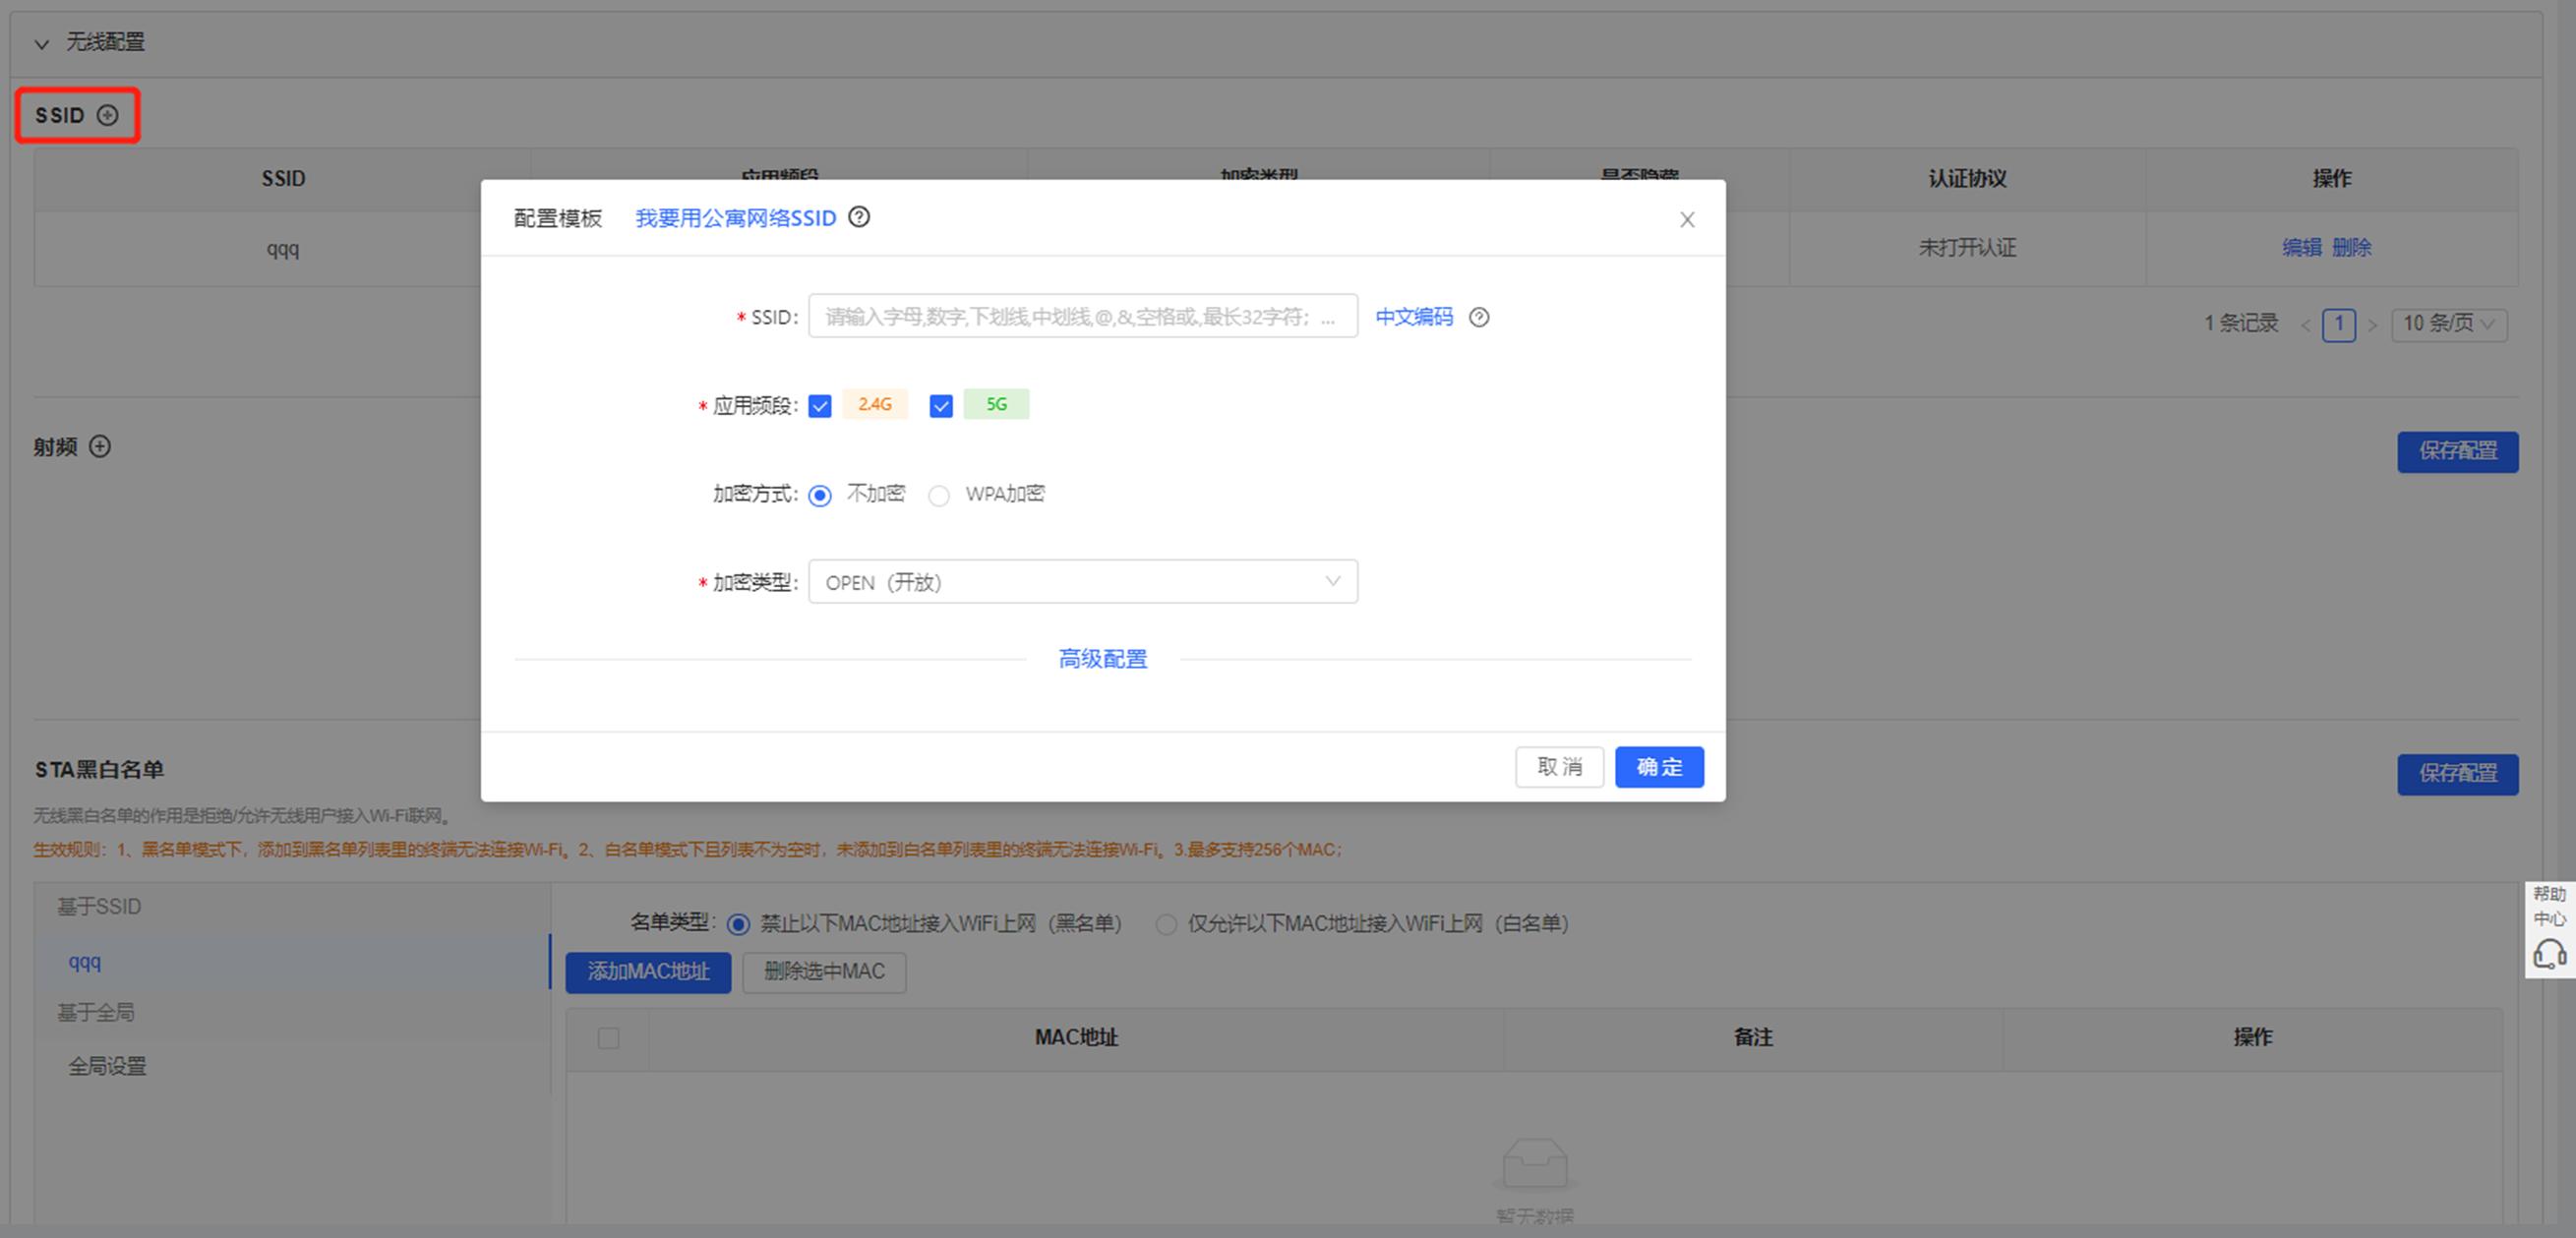Collapse the 无线配置 section
The height and width of the screenshot is (1238, 2576).
40,44
